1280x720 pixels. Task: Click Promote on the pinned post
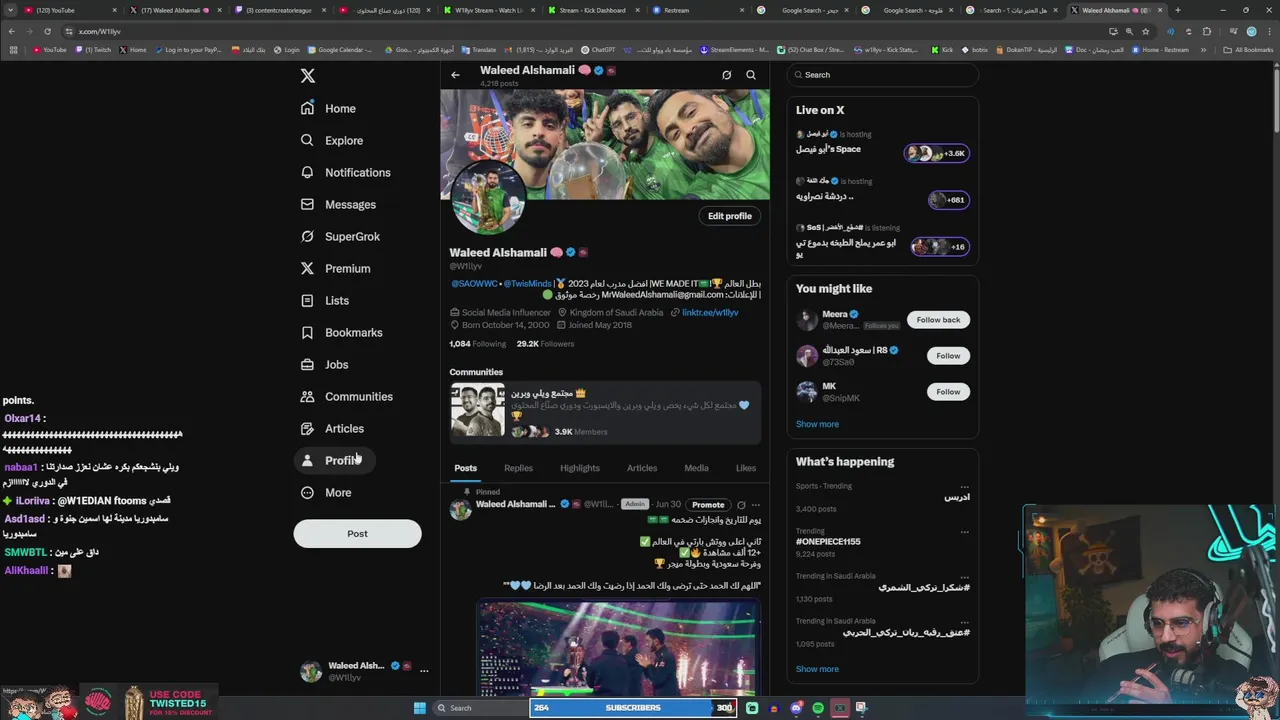[x=708, y=504]
